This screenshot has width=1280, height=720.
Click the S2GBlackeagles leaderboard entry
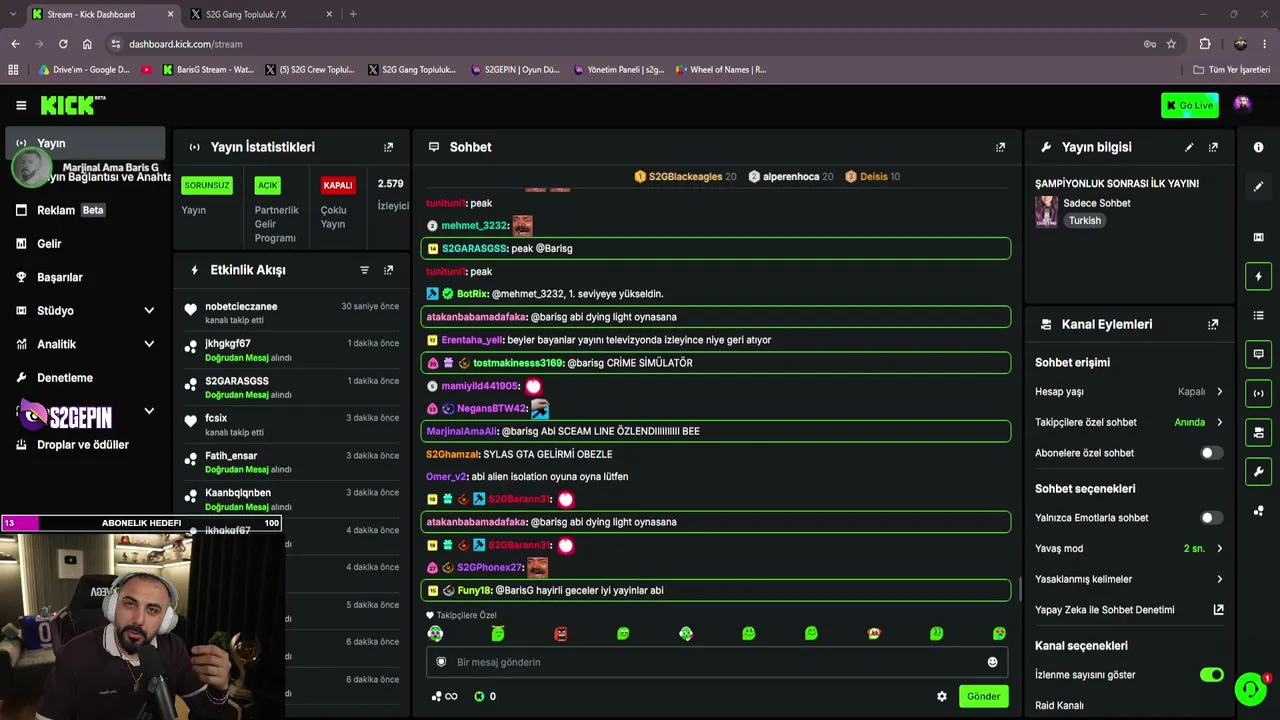pos(685,177)
